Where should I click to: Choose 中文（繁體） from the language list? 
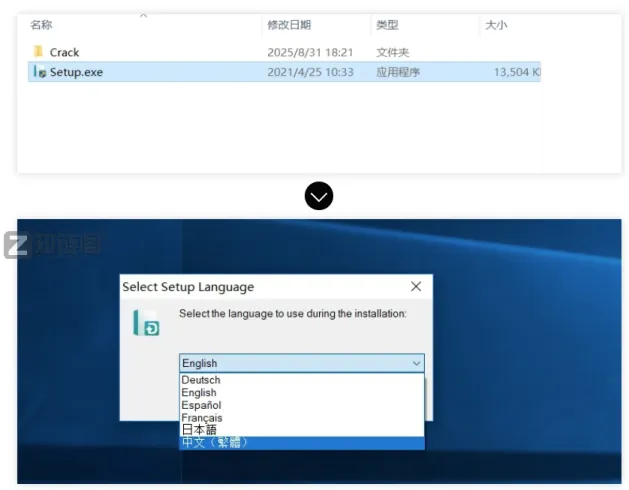point(302,443)
